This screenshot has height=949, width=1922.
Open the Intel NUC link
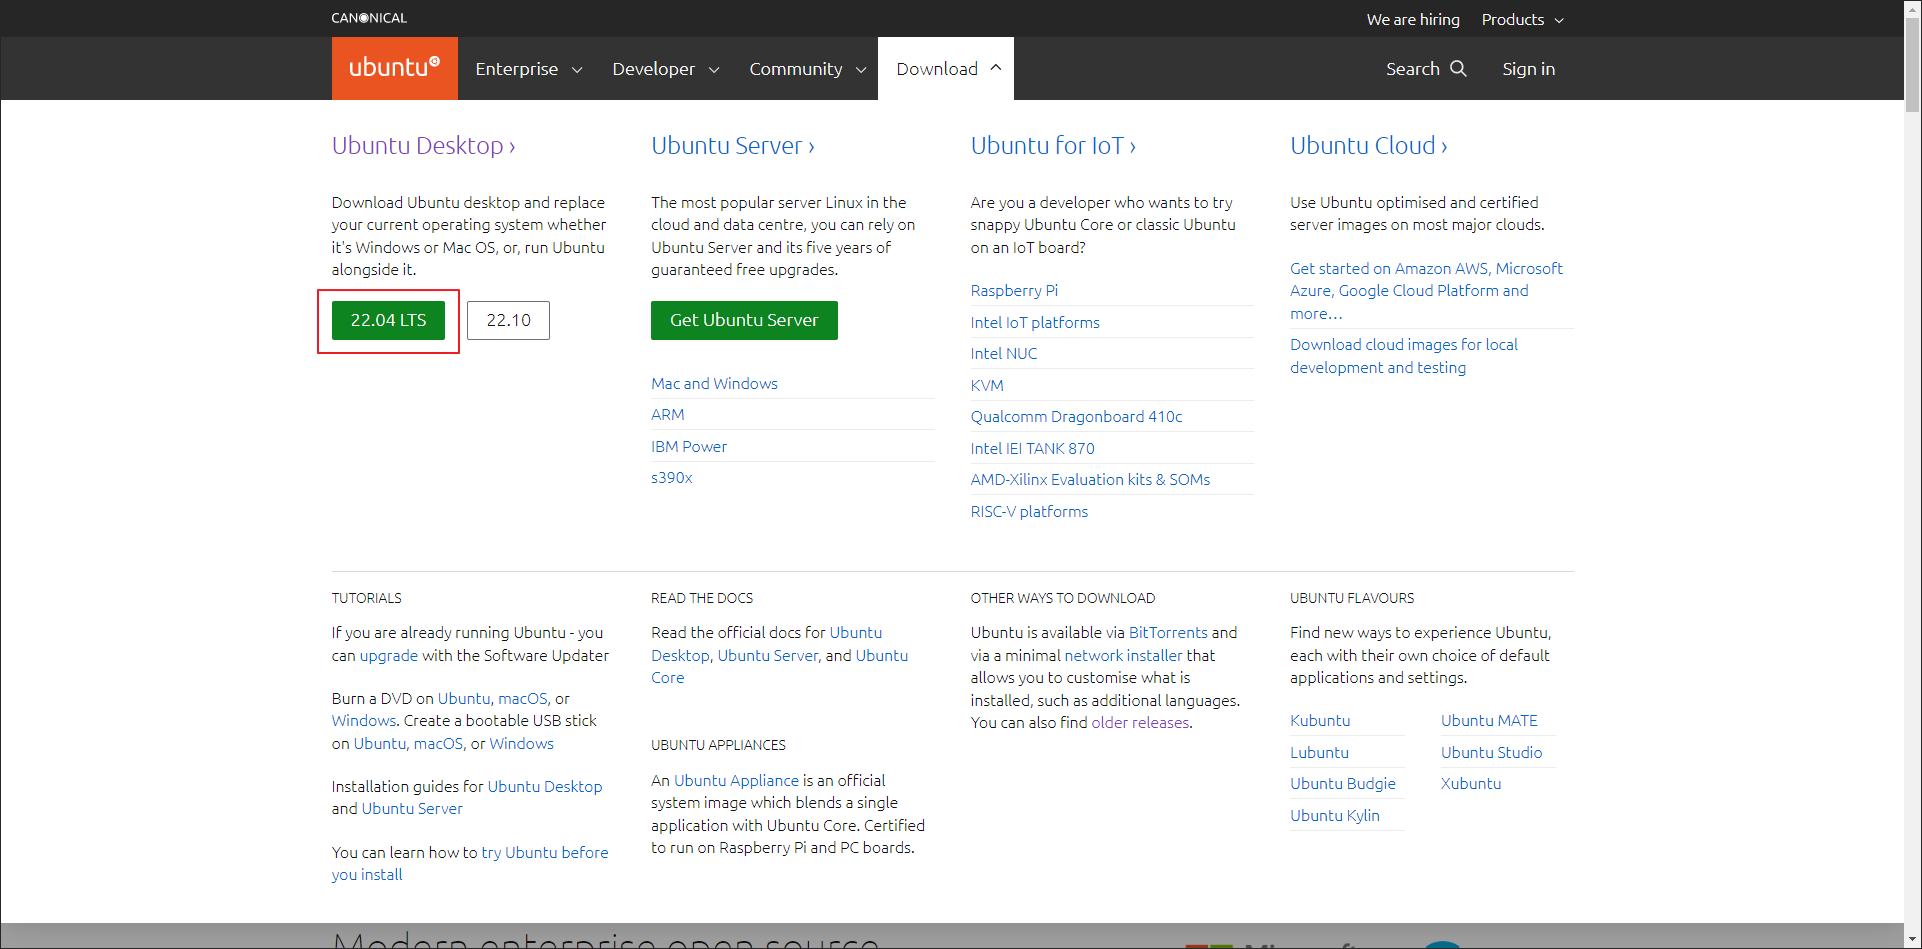click(x=1004, y=353)
